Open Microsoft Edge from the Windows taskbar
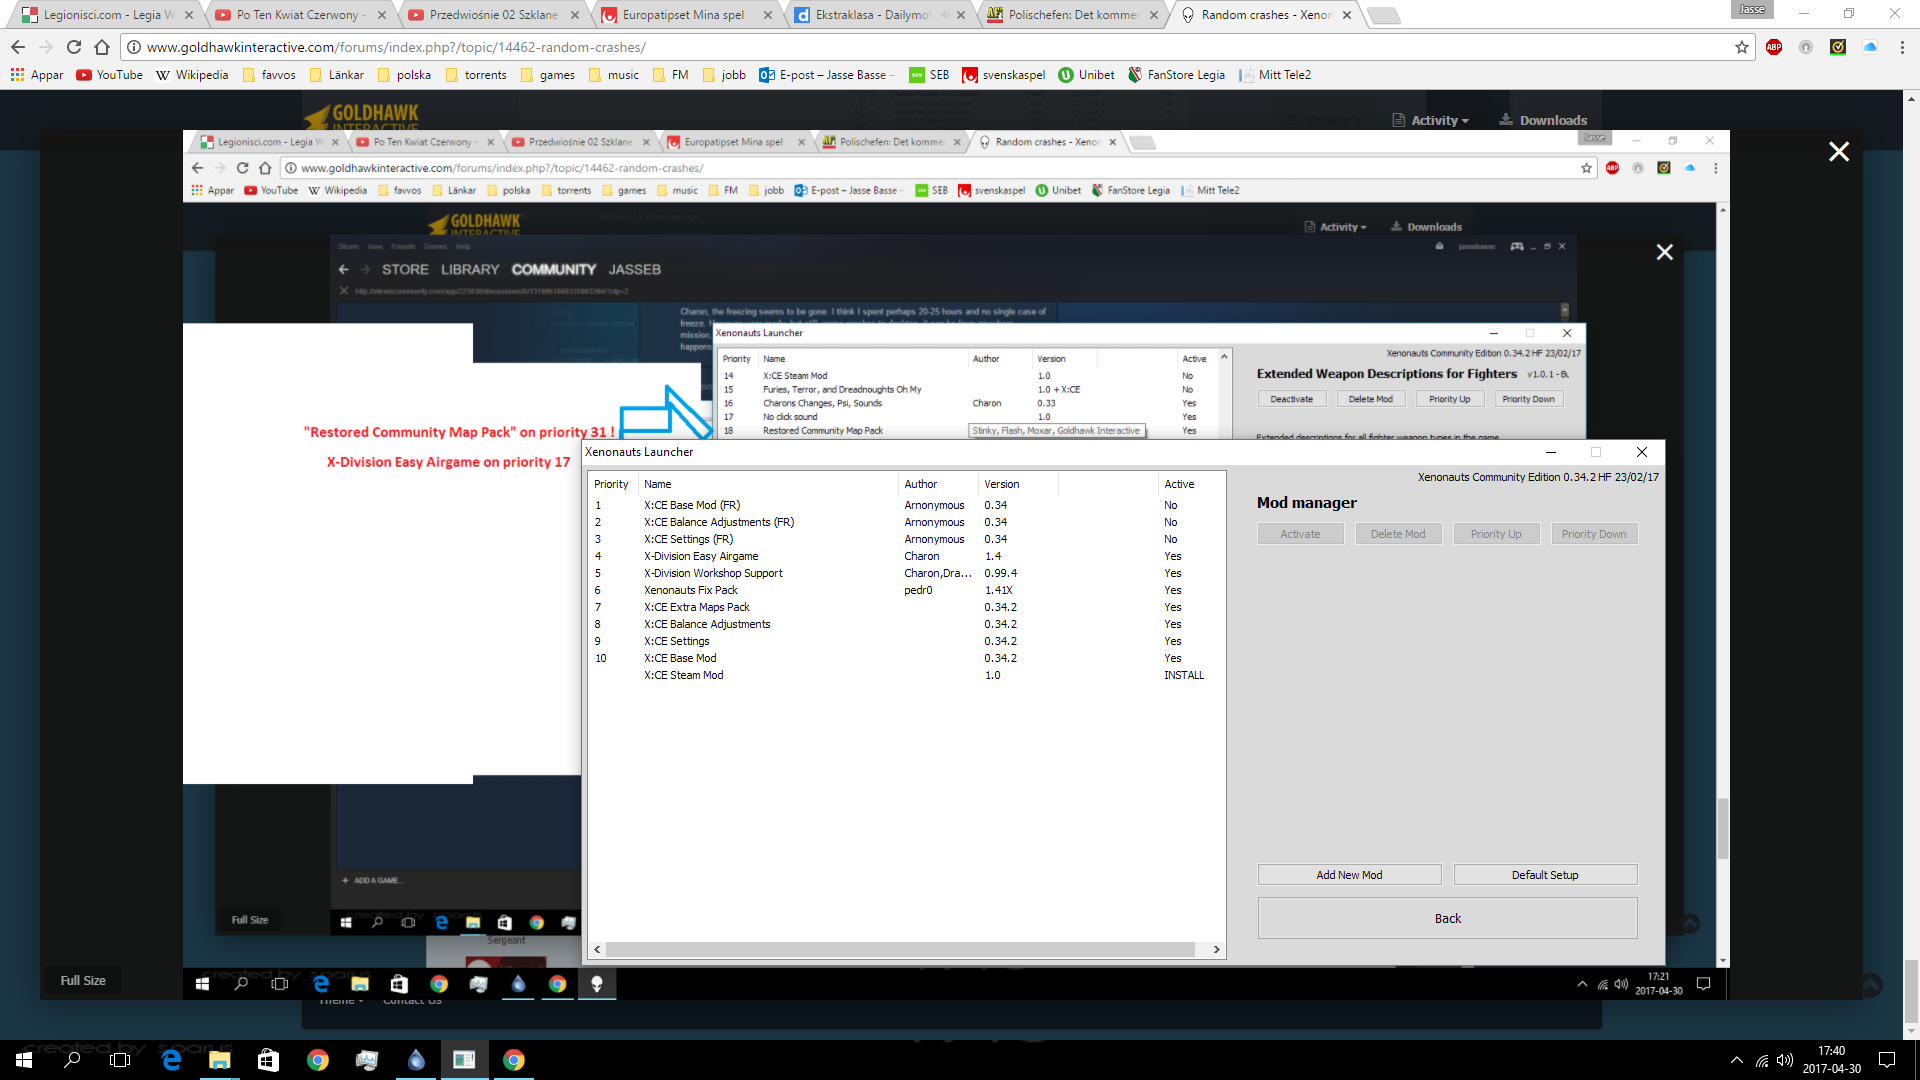This screenshot has height=1080, width=1920. (x=171, y=1060)
